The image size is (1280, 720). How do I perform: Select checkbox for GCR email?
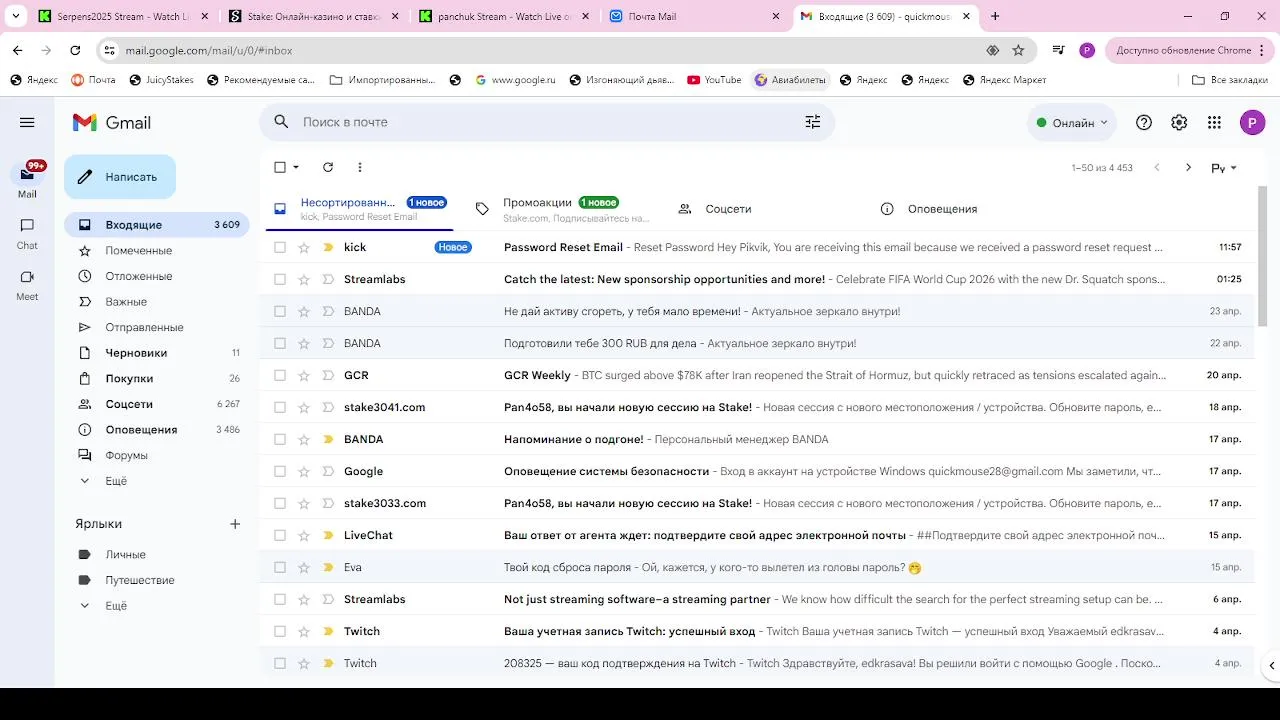(280, 375)
